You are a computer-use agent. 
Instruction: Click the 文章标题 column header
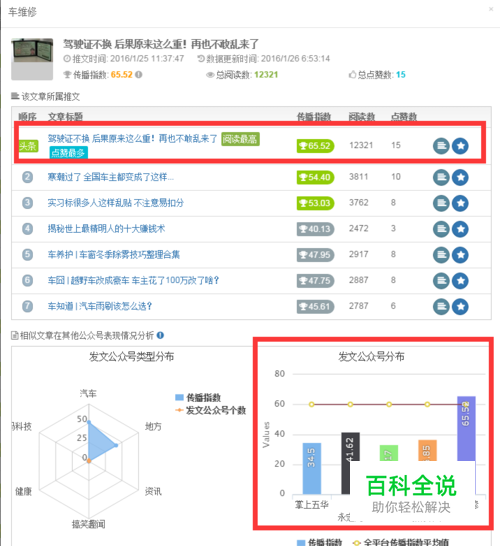click(x=65, y=117)
